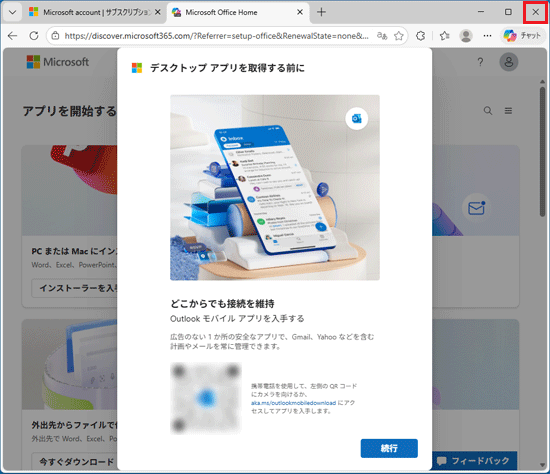Open the browser profile icon
Viewport: 550px width, 474px height.
coord(466,35)
